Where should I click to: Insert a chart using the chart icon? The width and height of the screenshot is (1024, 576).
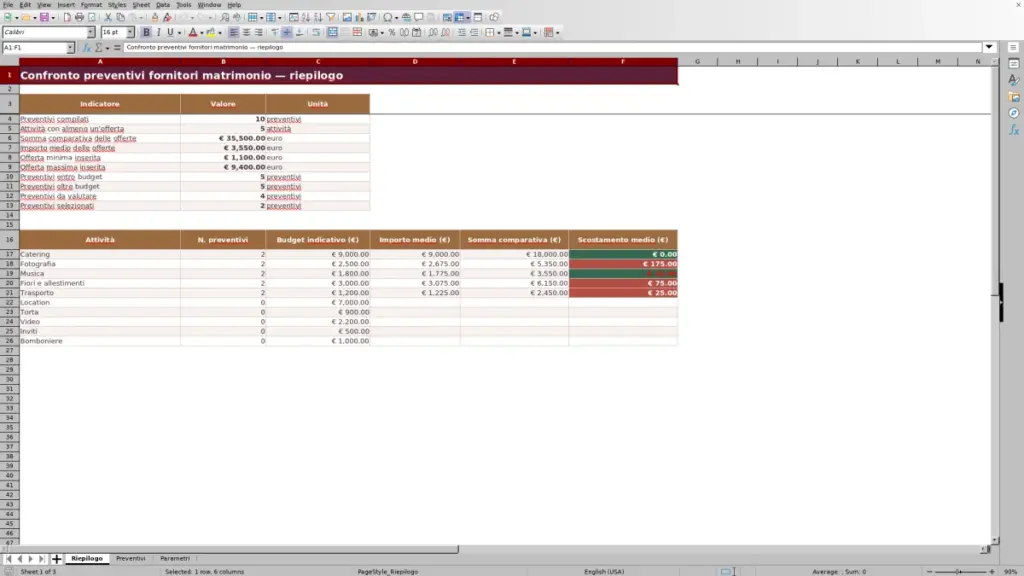(359, 18)
